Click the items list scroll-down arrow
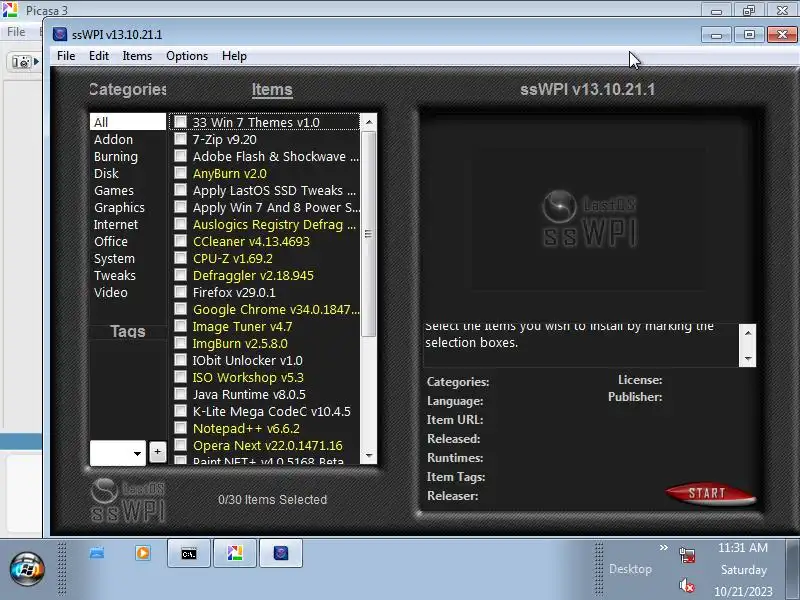Screen dimensions: 800x600 368,455
